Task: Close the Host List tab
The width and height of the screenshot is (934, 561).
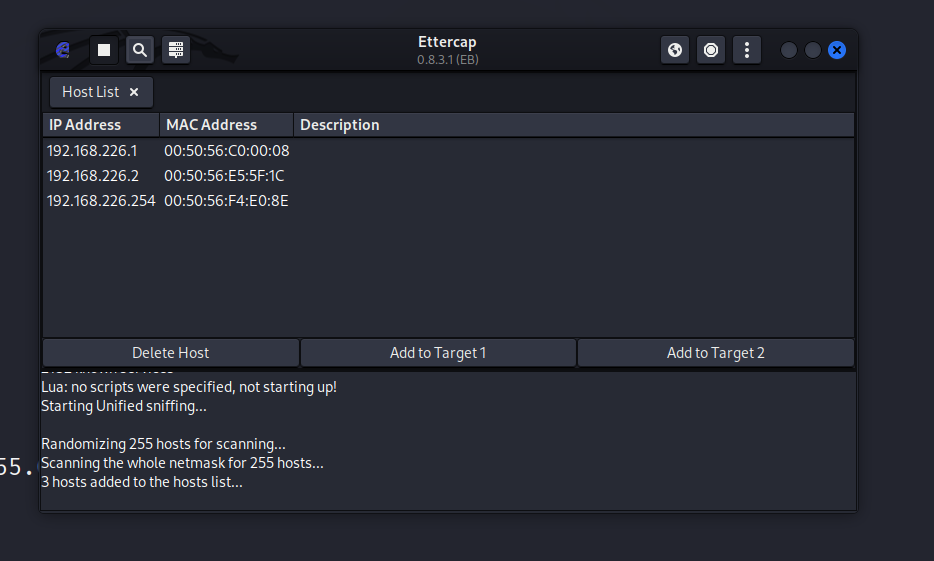Action: 134,92
